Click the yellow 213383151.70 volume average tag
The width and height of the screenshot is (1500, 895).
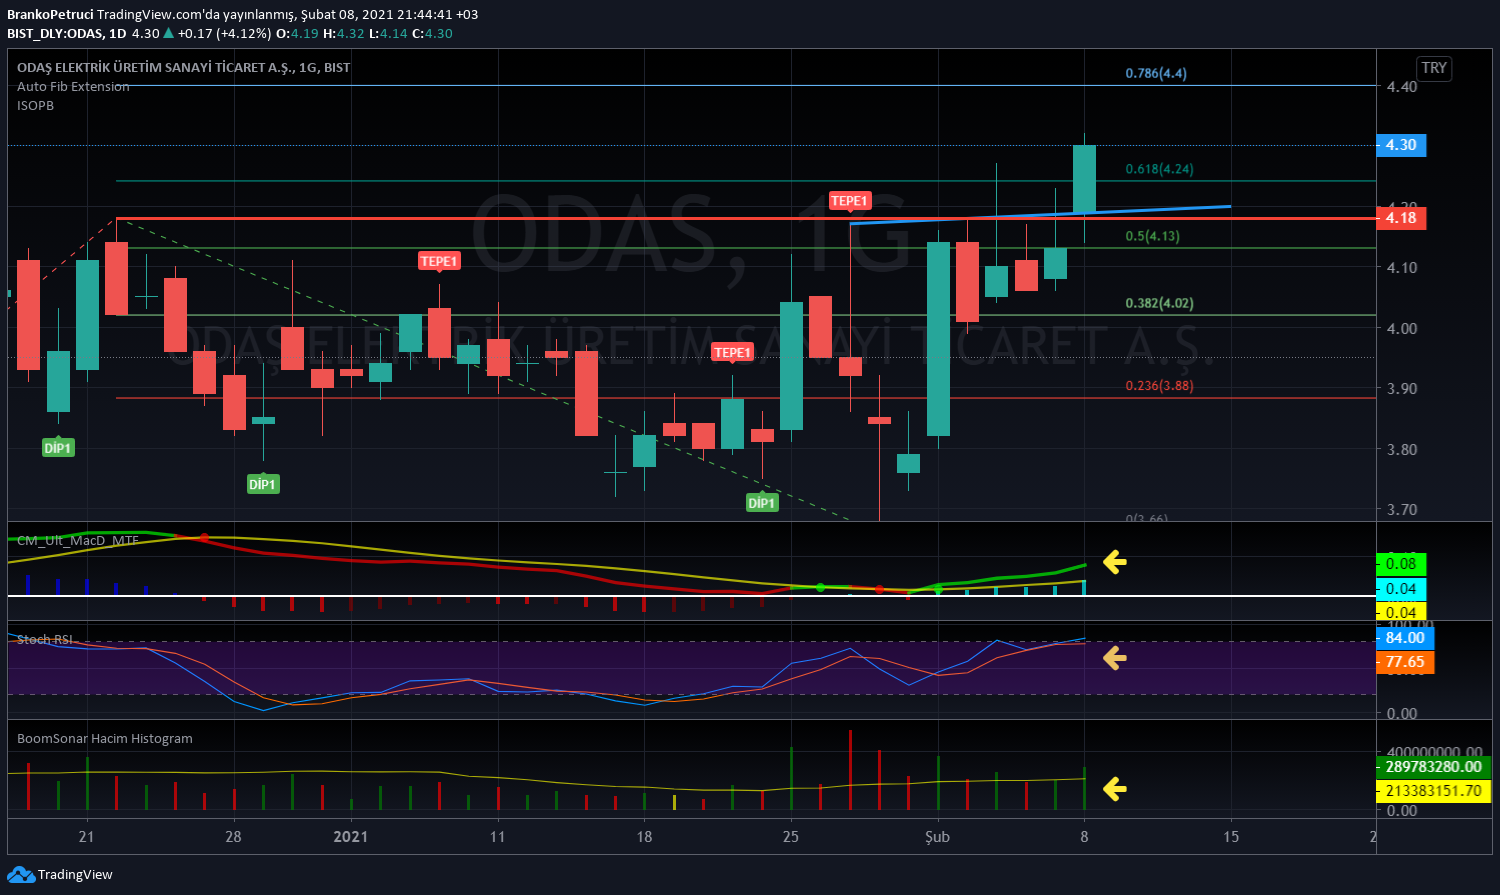pos(1433,791)
